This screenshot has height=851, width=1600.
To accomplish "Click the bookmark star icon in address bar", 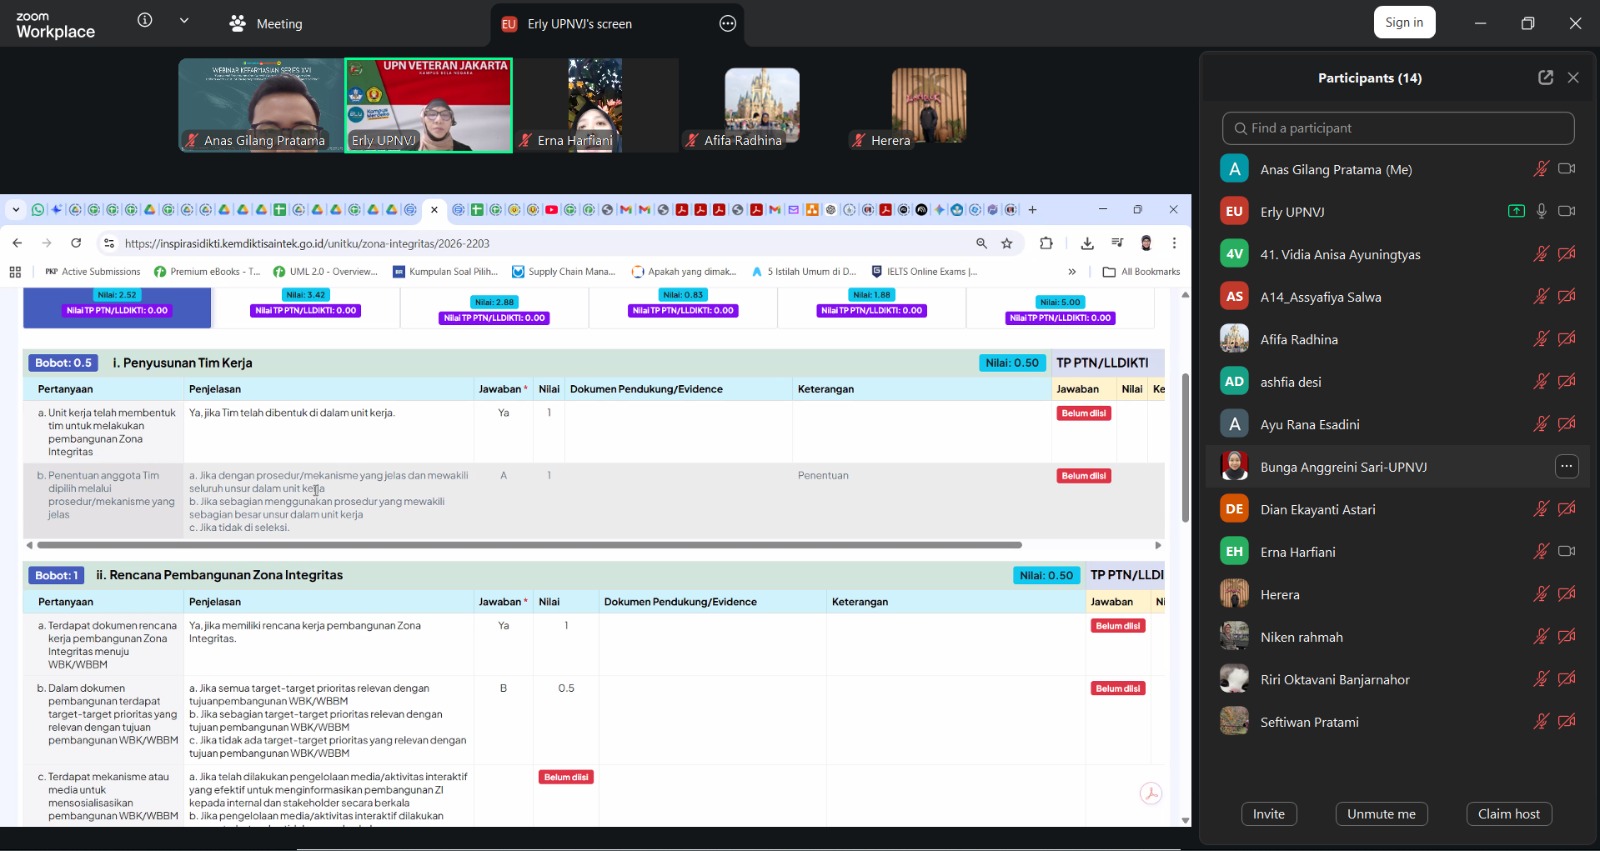I will tap(1007, 243).
